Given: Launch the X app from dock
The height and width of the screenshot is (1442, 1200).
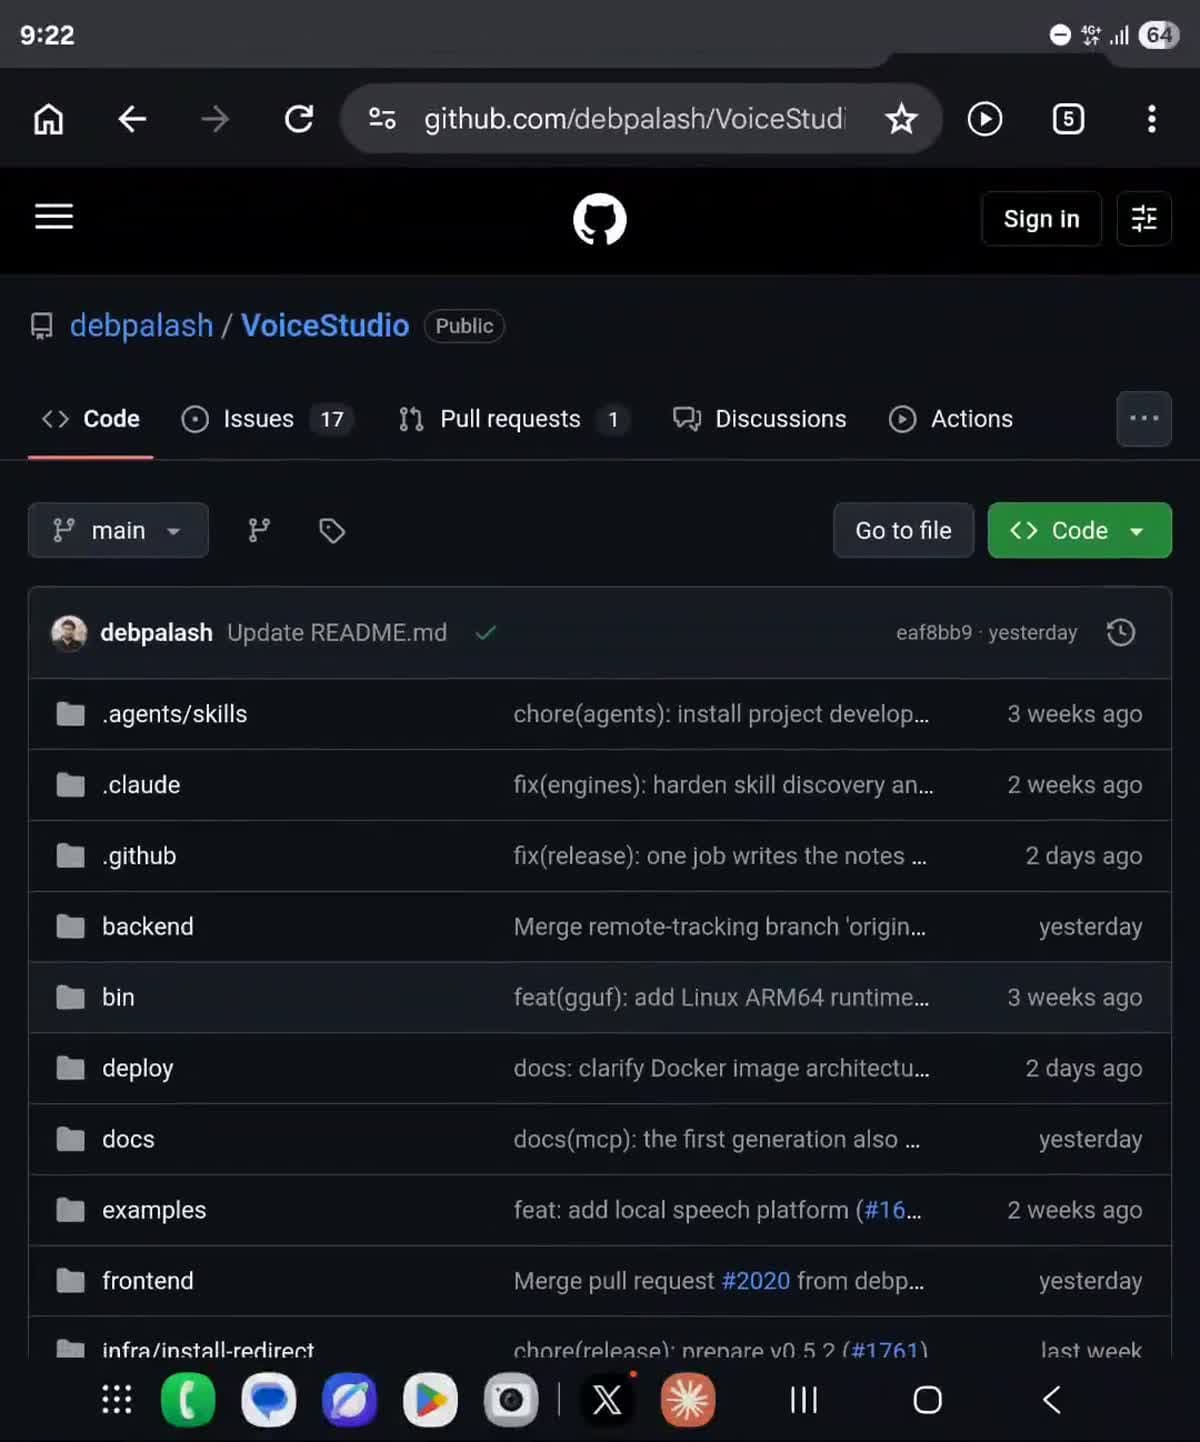Looking at the screenshot, I should pos(607,1400).
